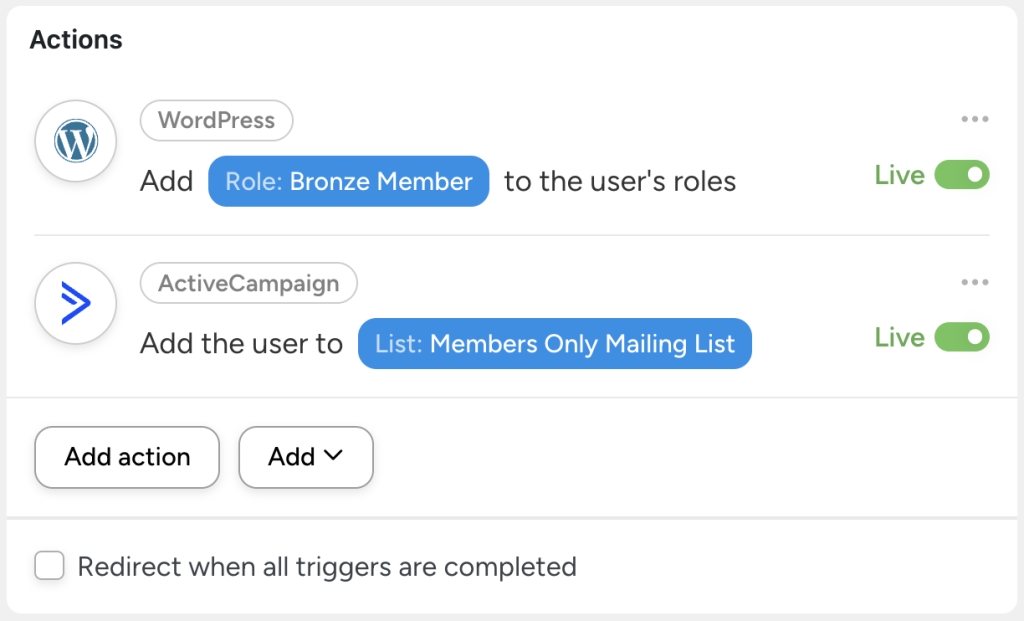Select the WordPress integration label pill
This screenshot has height=621, width=1024.
pyautogui.click(x=216, y=120)
